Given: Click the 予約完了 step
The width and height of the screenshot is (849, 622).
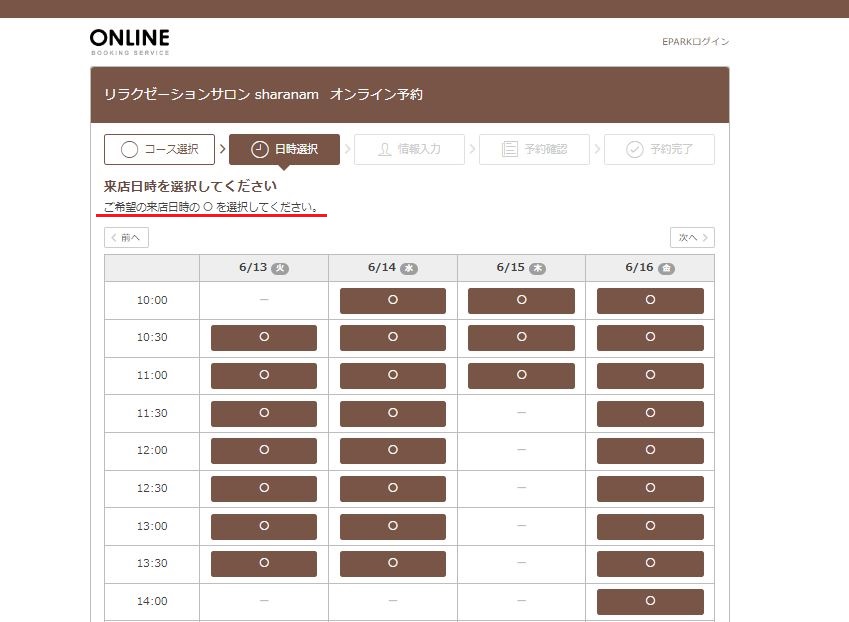Looking at the screenshot, I should click(x=659, y=150).
